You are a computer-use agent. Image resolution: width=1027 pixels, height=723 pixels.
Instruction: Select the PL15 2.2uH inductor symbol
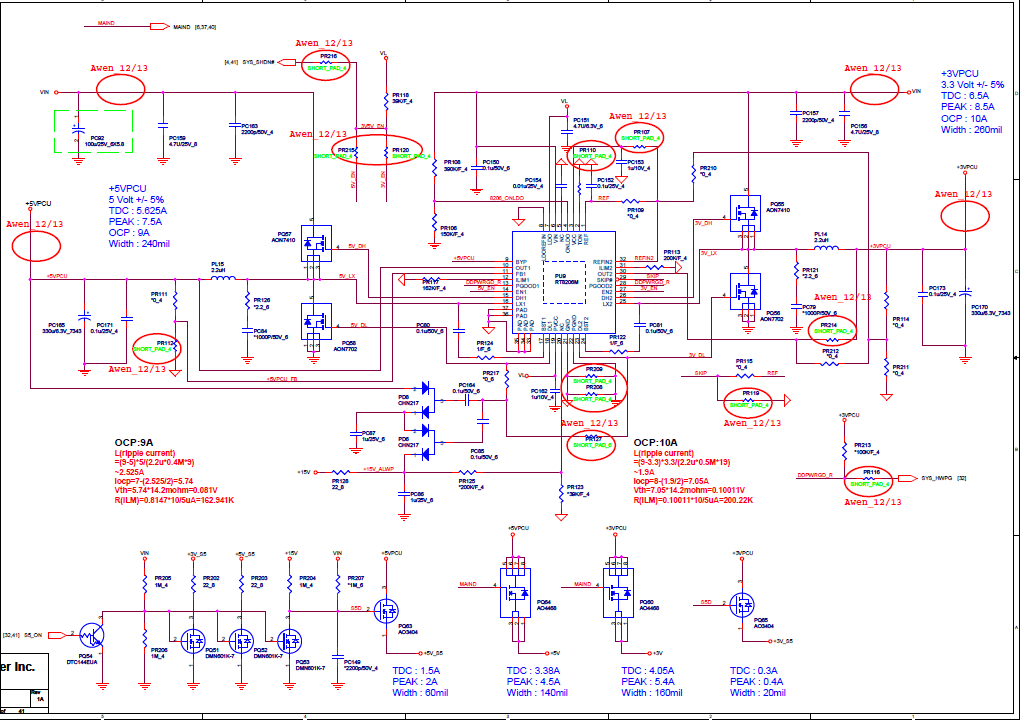223,278
